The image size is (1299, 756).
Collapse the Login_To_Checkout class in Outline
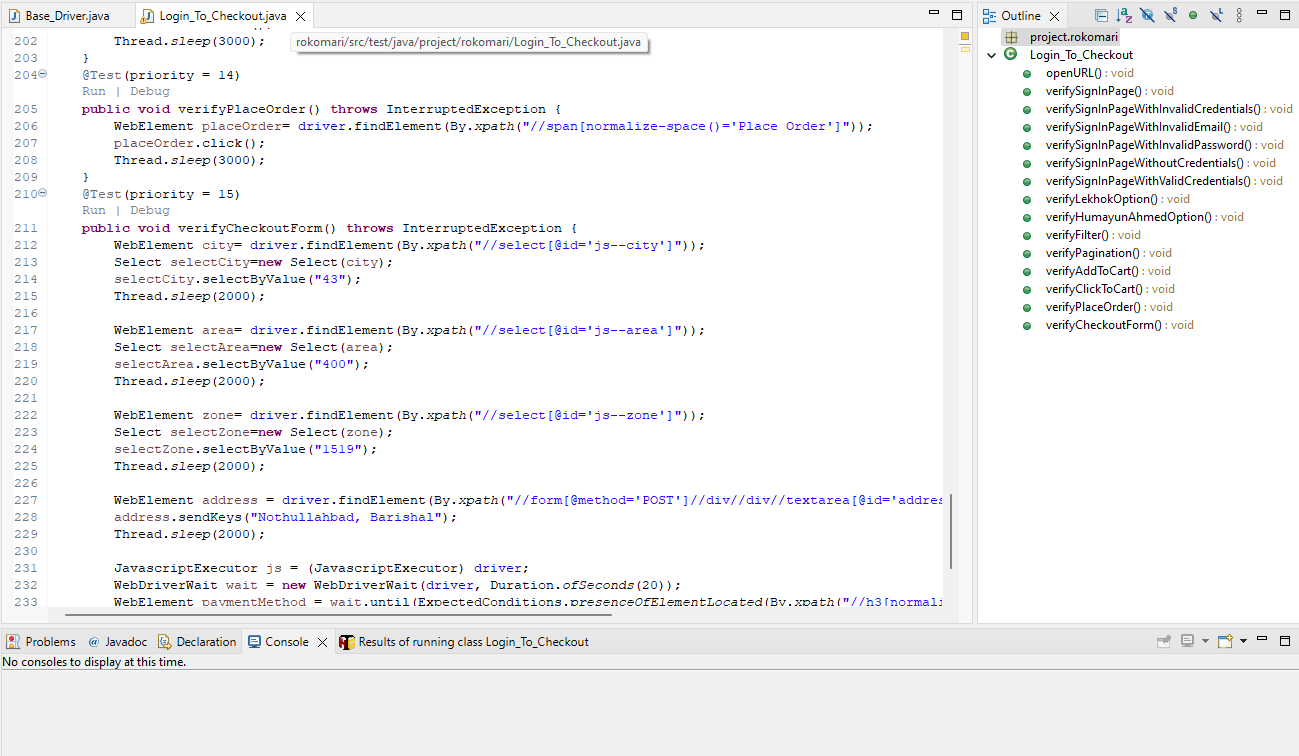(x=991, y=55)
